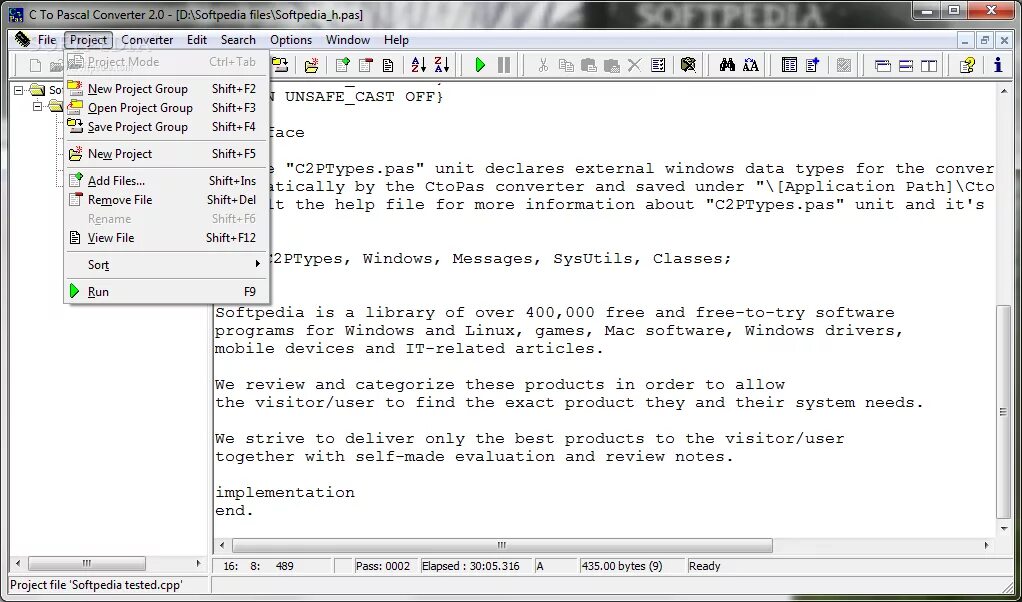This screenshot has height=602, width=1022.
Task: Open Replace with the AA icon
Action: click(x=751, y=65)
